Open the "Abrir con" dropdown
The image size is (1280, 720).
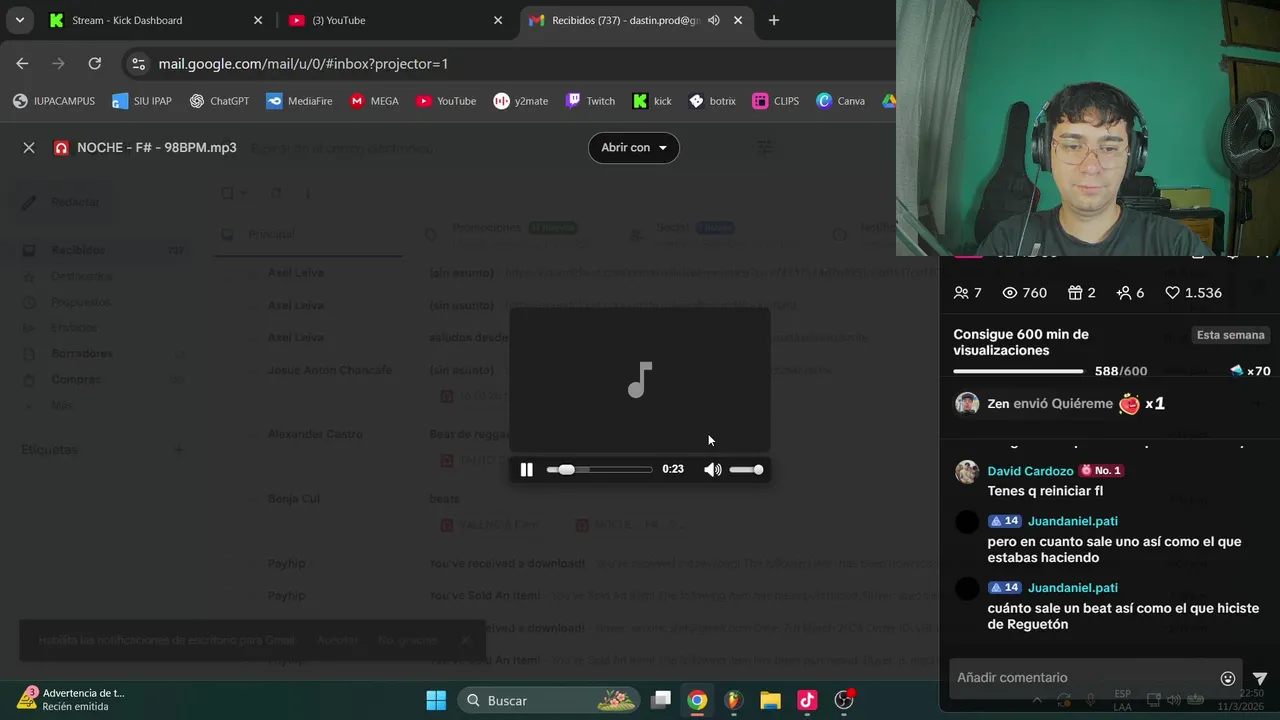click(634, 147)
